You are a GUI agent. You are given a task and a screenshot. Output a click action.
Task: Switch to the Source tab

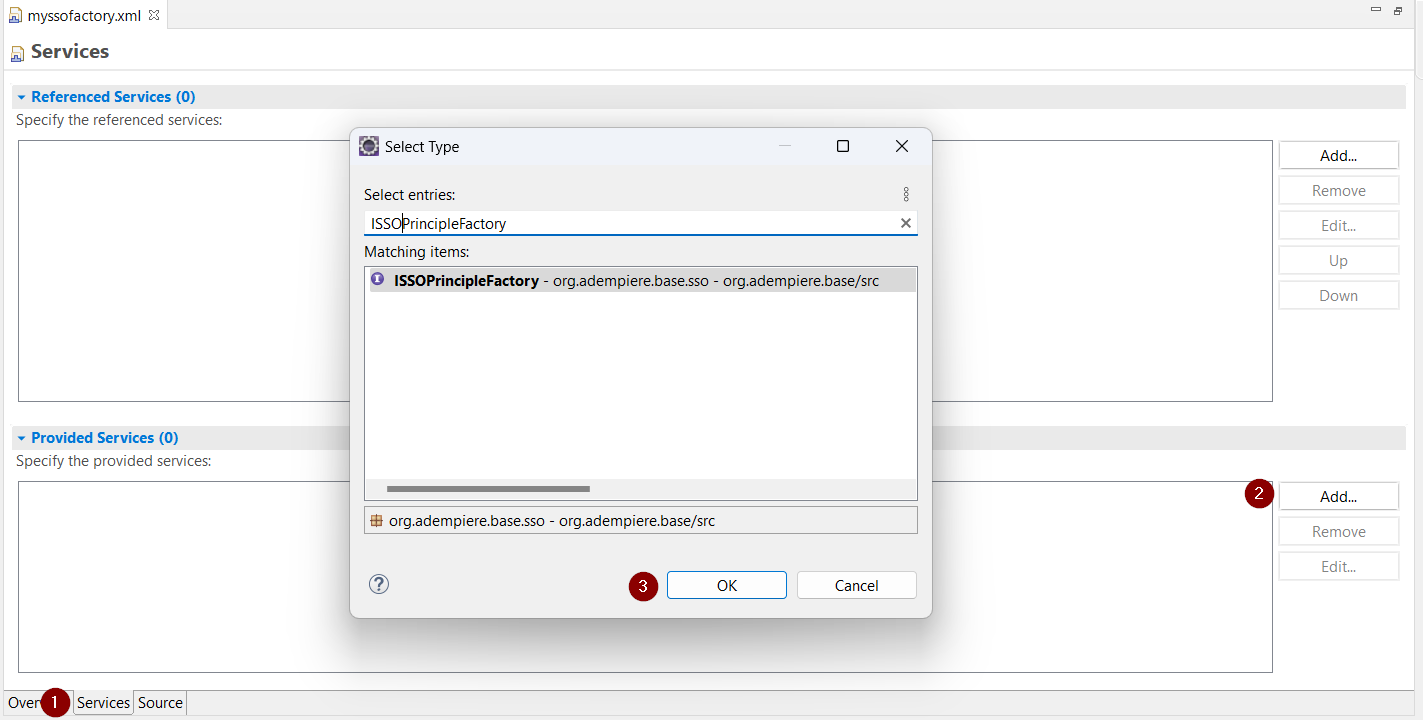[x=160, y=703]
